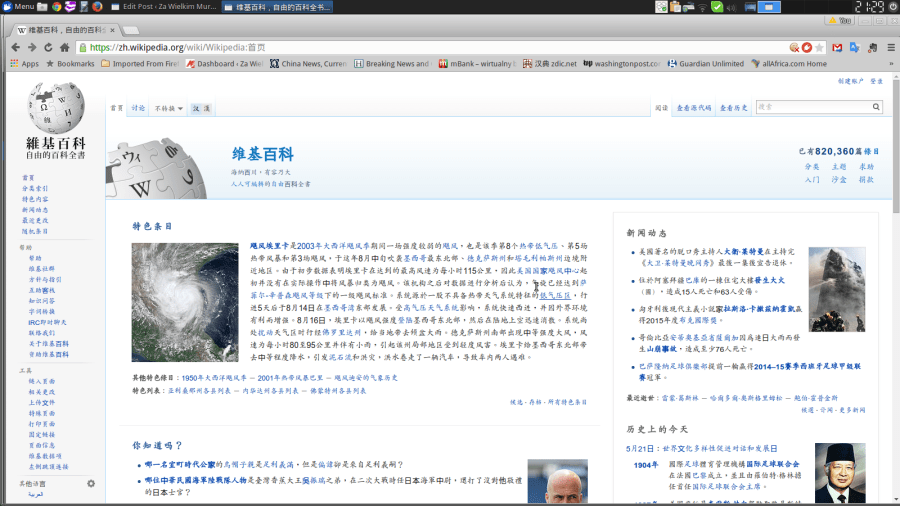This screenshot has width=900, height=506.
Task: Open the 查看源代码 view source tab
Action: (x=694, y=108)
